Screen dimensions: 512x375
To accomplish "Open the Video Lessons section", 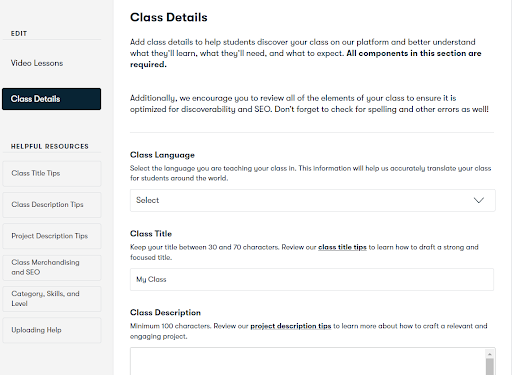I will [37, 63].
